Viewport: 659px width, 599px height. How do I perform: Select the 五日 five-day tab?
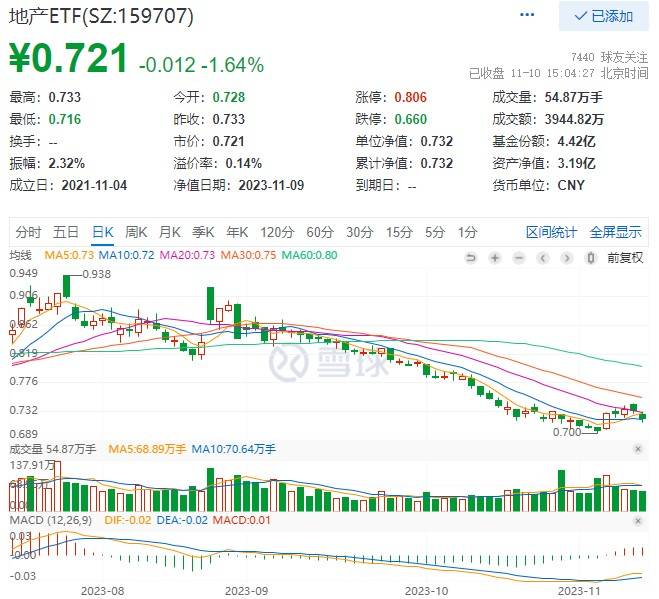pyautogui.click(x=66, y=233)
